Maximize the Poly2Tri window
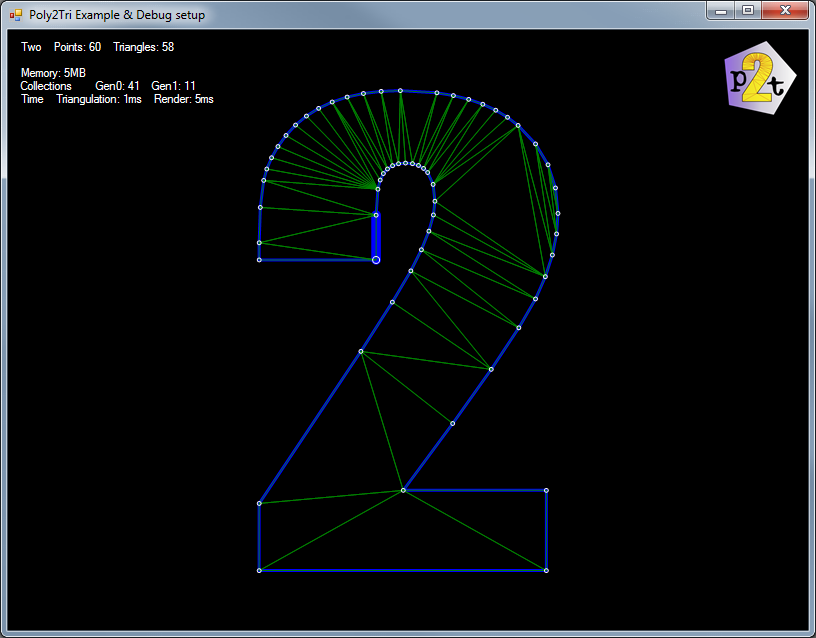The height and width of the screenshot is (638, 816). tap(748, 10)
